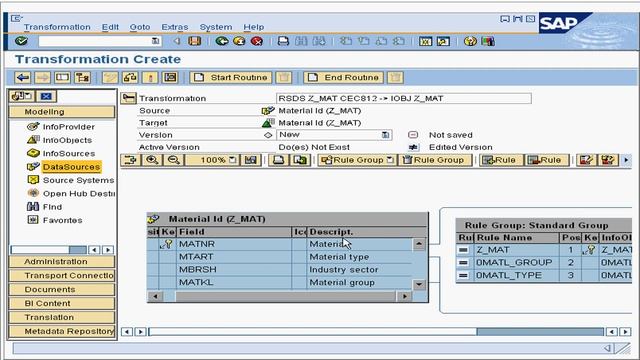Open the Extras menu
This screenshot has width=640, height=360.
pyautogui.click(x=175, y=27)
